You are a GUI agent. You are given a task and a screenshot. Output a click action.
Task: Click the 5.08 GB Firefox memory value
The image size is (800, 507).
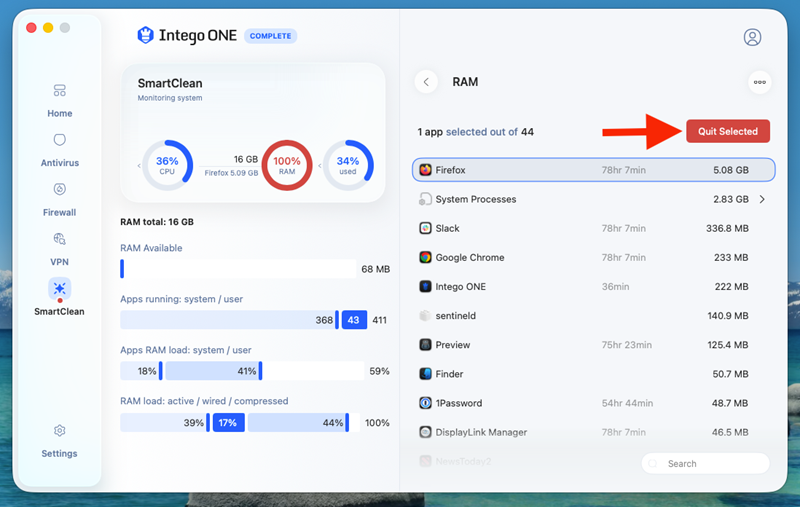[x=731, y=170]
